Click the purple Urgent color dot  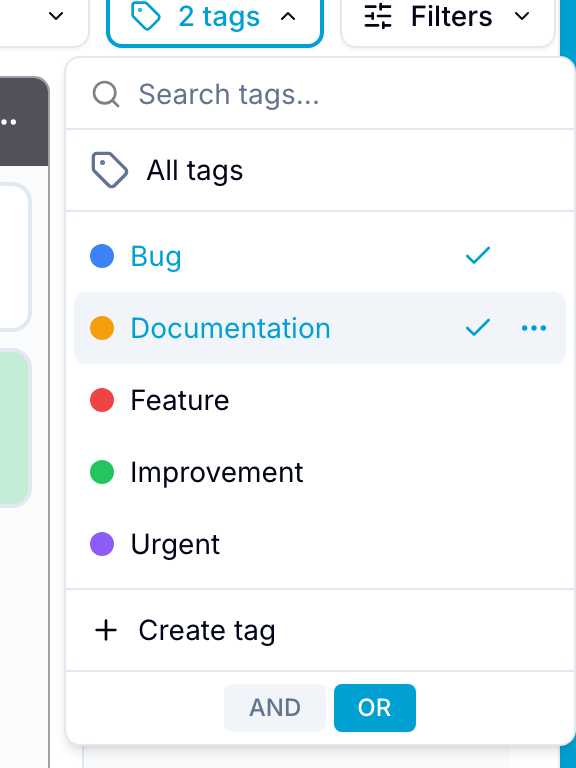click(x=102, y=544)
